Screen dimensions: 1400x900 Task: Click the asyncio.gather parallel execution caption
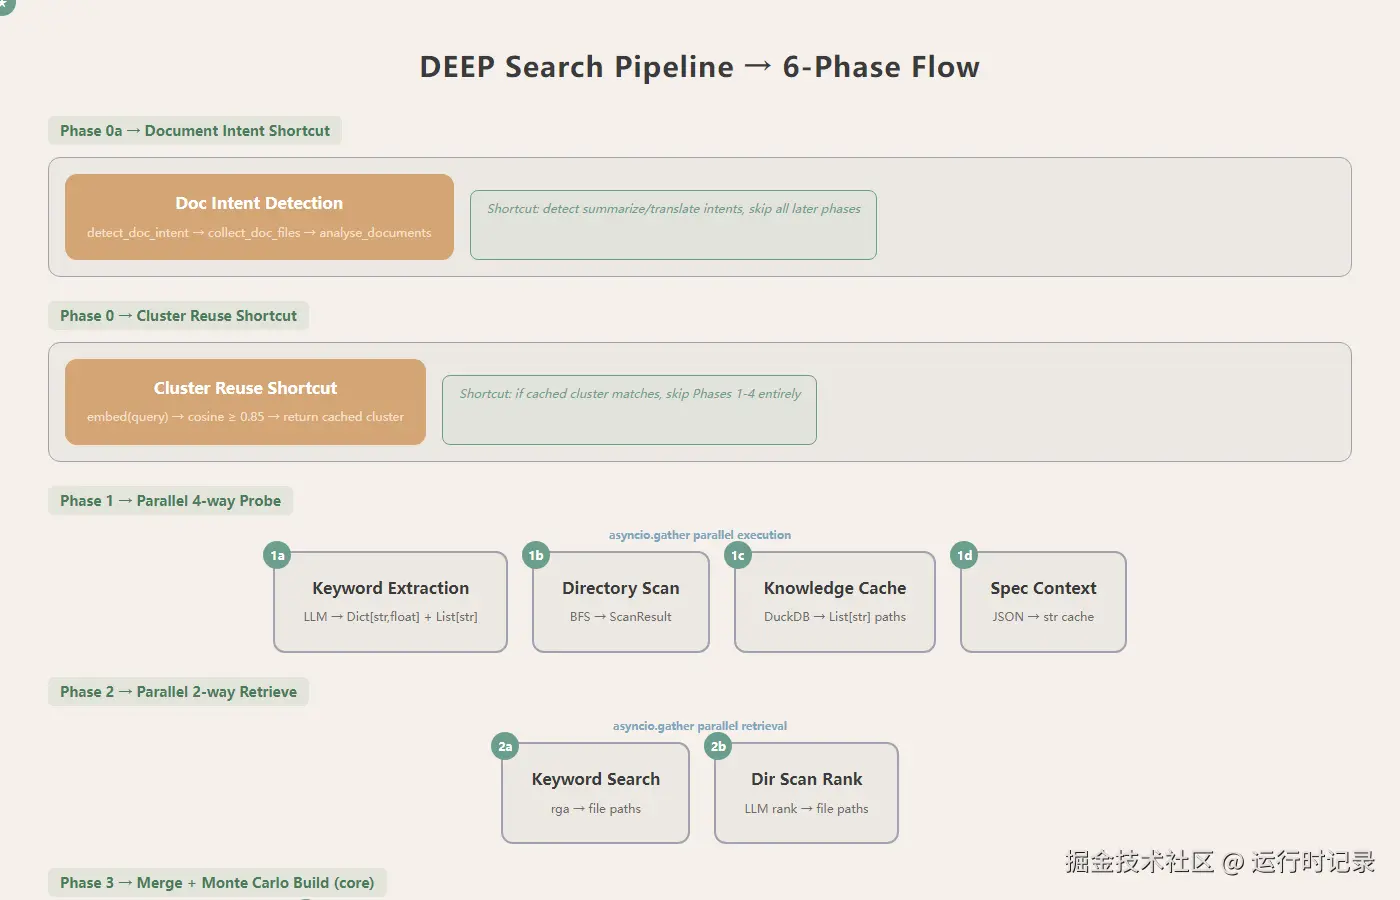[x=700, y=535]
